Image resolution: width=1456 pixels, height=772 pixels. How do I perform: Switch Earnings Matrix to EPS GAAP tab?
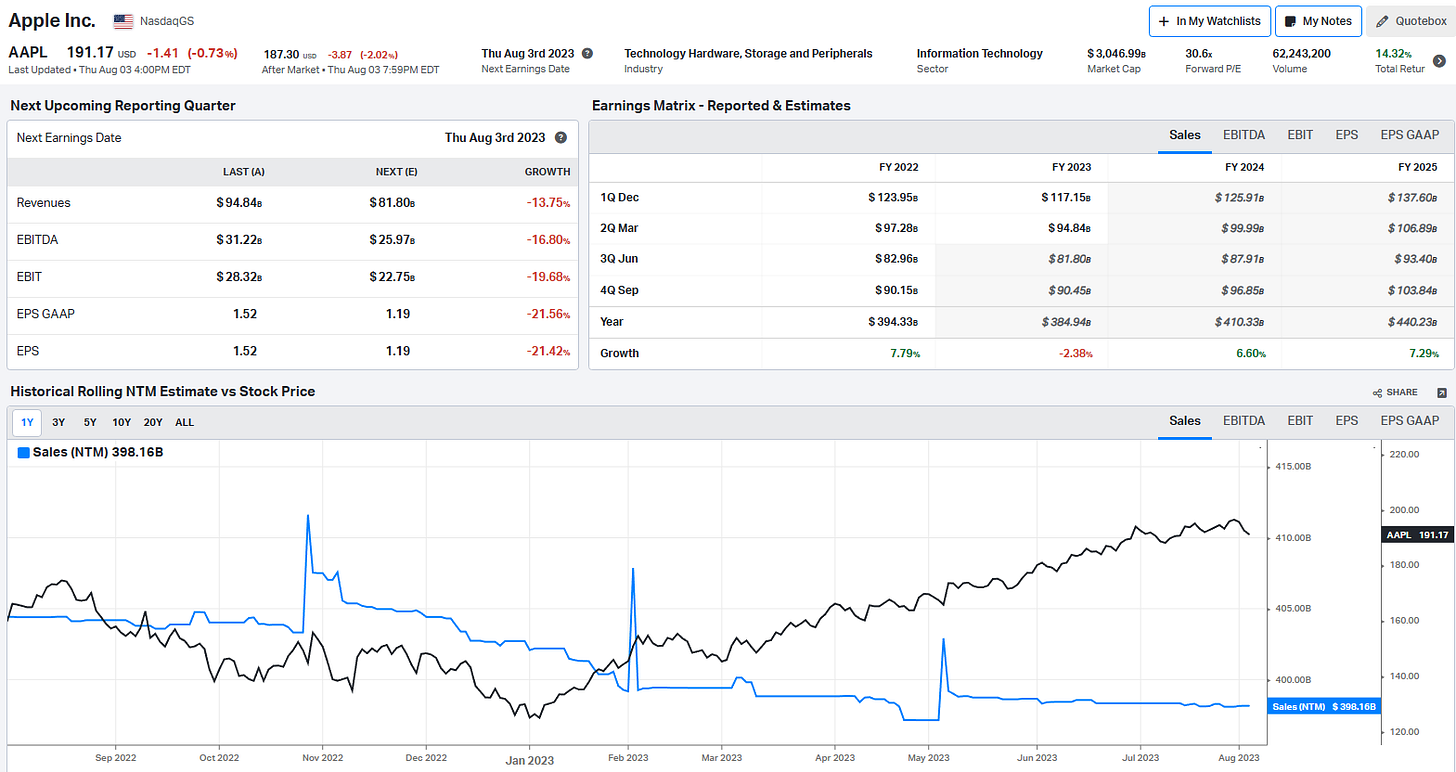pos(1410,135)
